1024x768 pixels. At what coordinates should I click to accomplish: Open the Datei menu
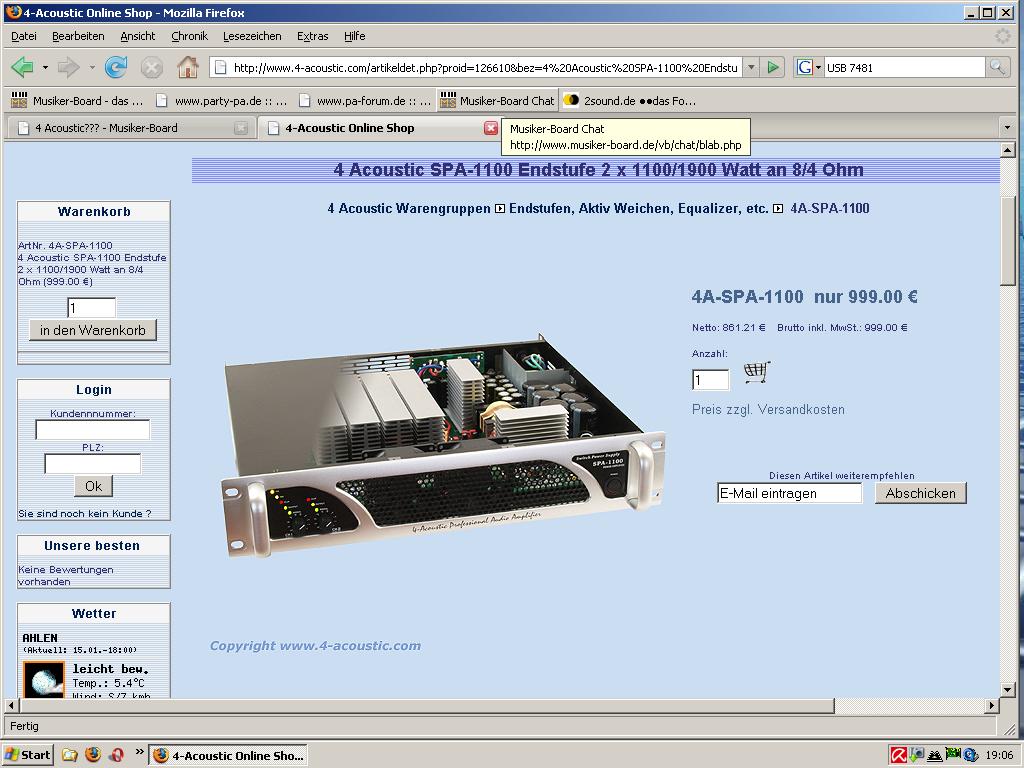pyautogui.click(x=24, y=36)
